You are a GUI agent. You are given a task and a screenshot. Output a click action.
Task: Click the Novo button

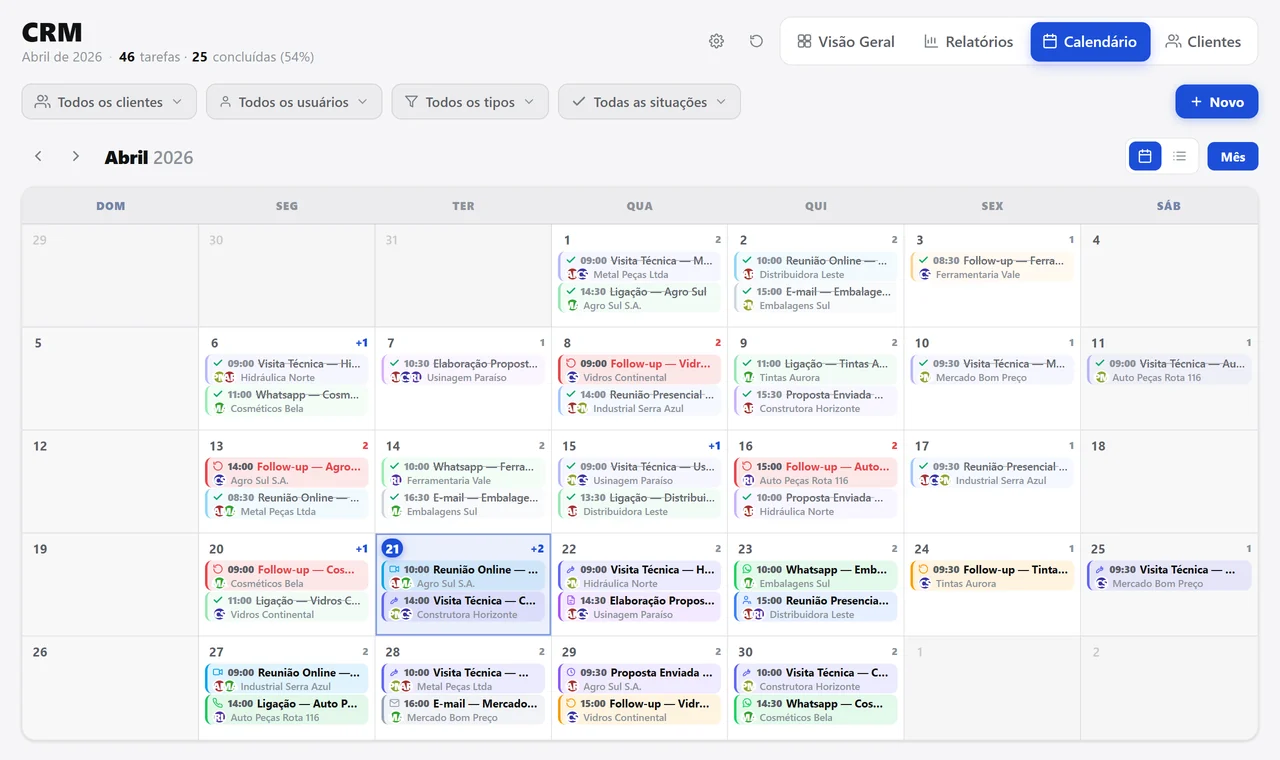click(x=1216, y=101)
